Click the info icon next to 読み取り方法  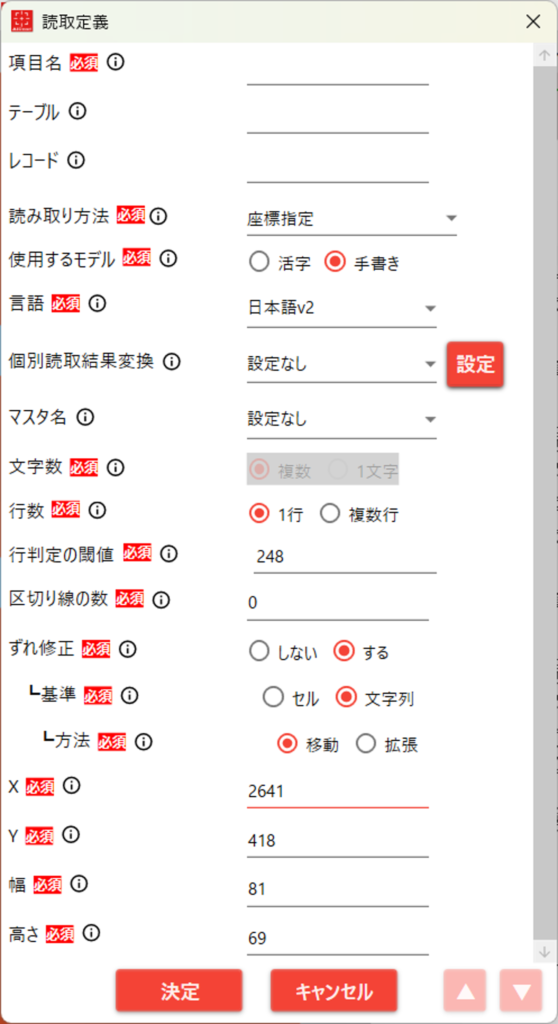click(x=158, y=216)
